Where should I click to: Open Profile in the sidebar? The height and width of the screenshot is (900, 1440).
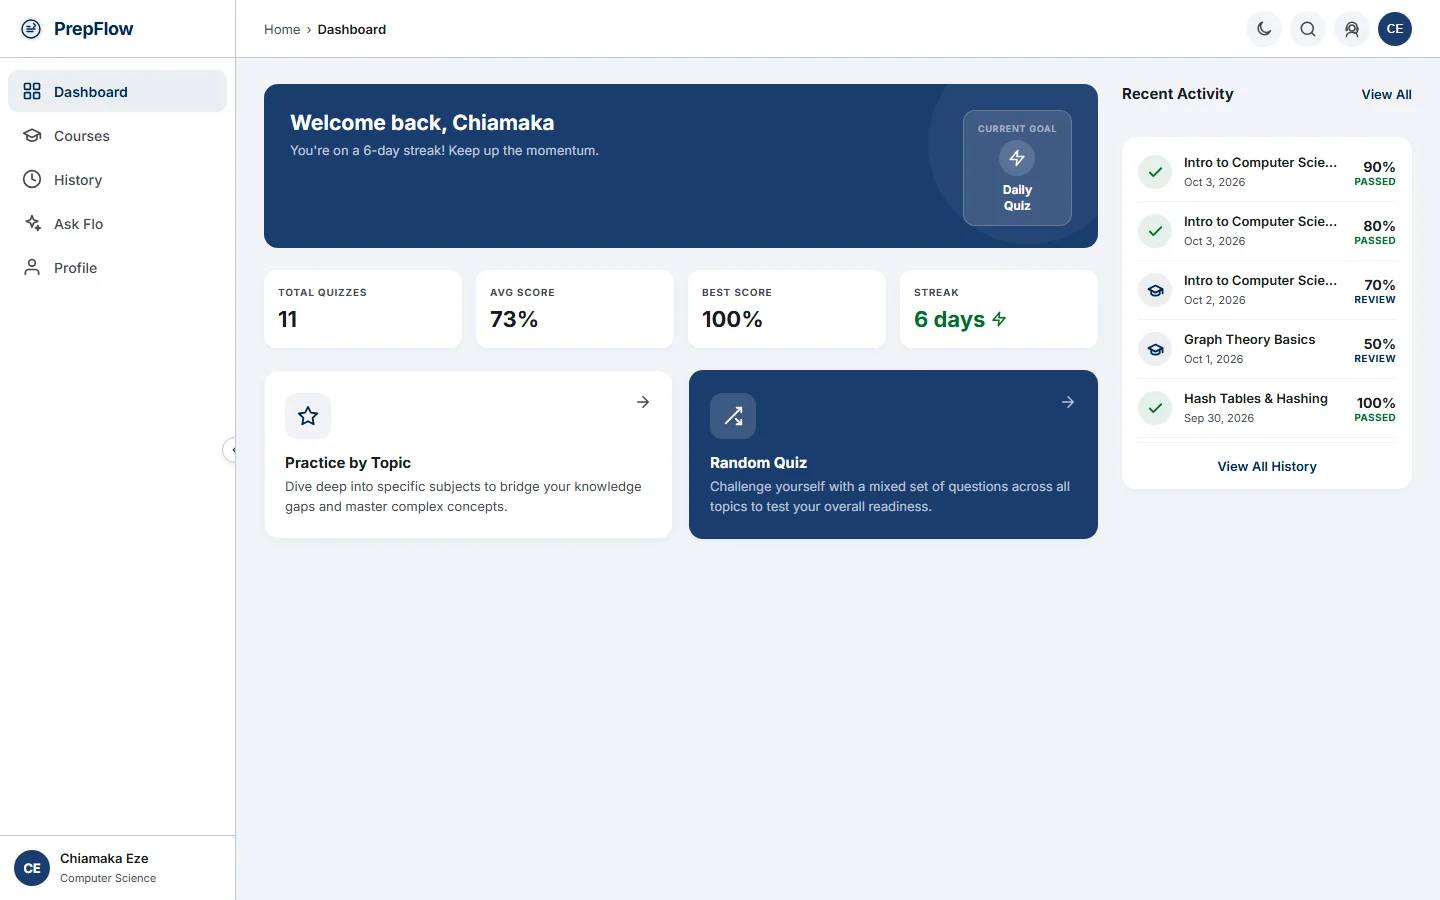(x=117, y=268)
